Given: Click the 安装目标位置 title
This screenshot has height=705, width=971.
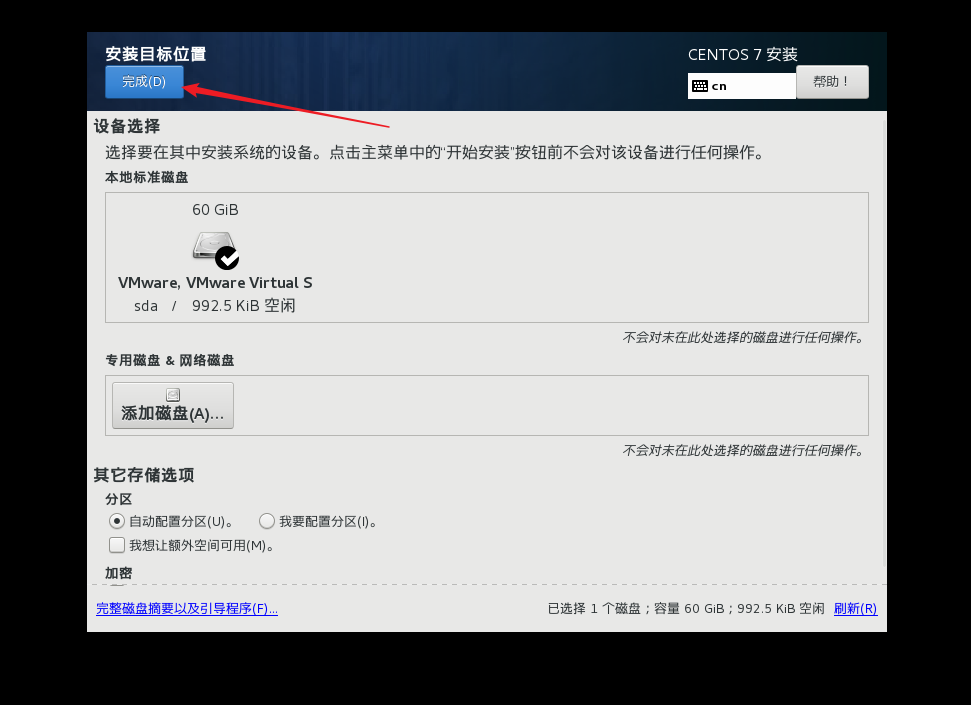Looking at the screenshot, I should tap(155, 54).
